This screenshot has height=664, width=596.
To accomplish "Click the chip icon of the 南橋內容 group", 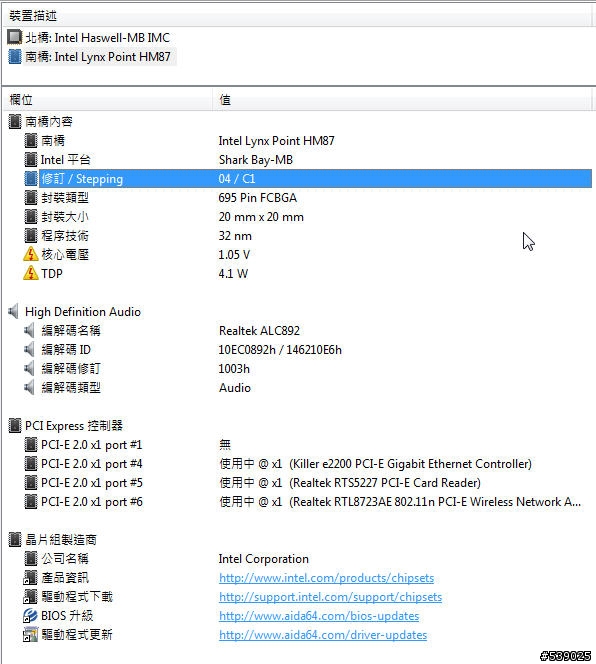I will tap(14, 122).
